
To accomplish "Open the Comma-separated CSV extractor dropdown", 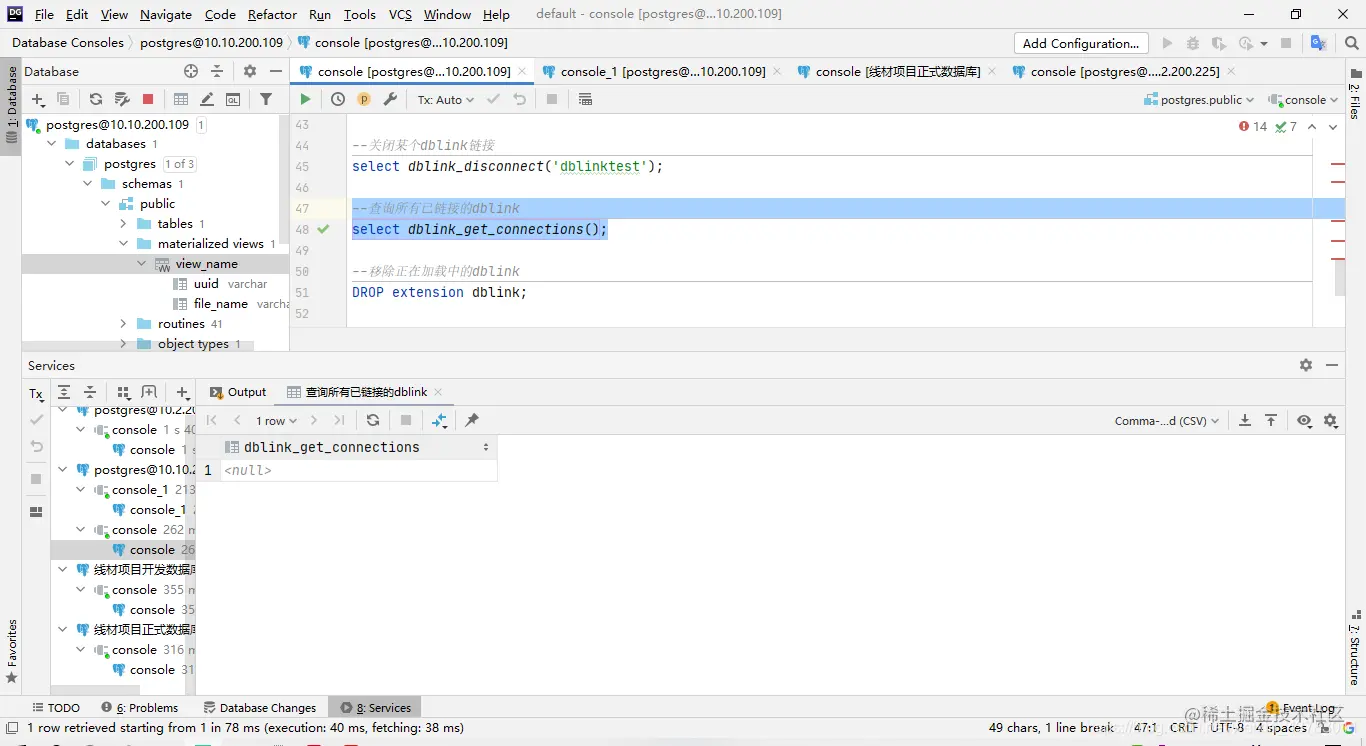I will click(1167, 421).
